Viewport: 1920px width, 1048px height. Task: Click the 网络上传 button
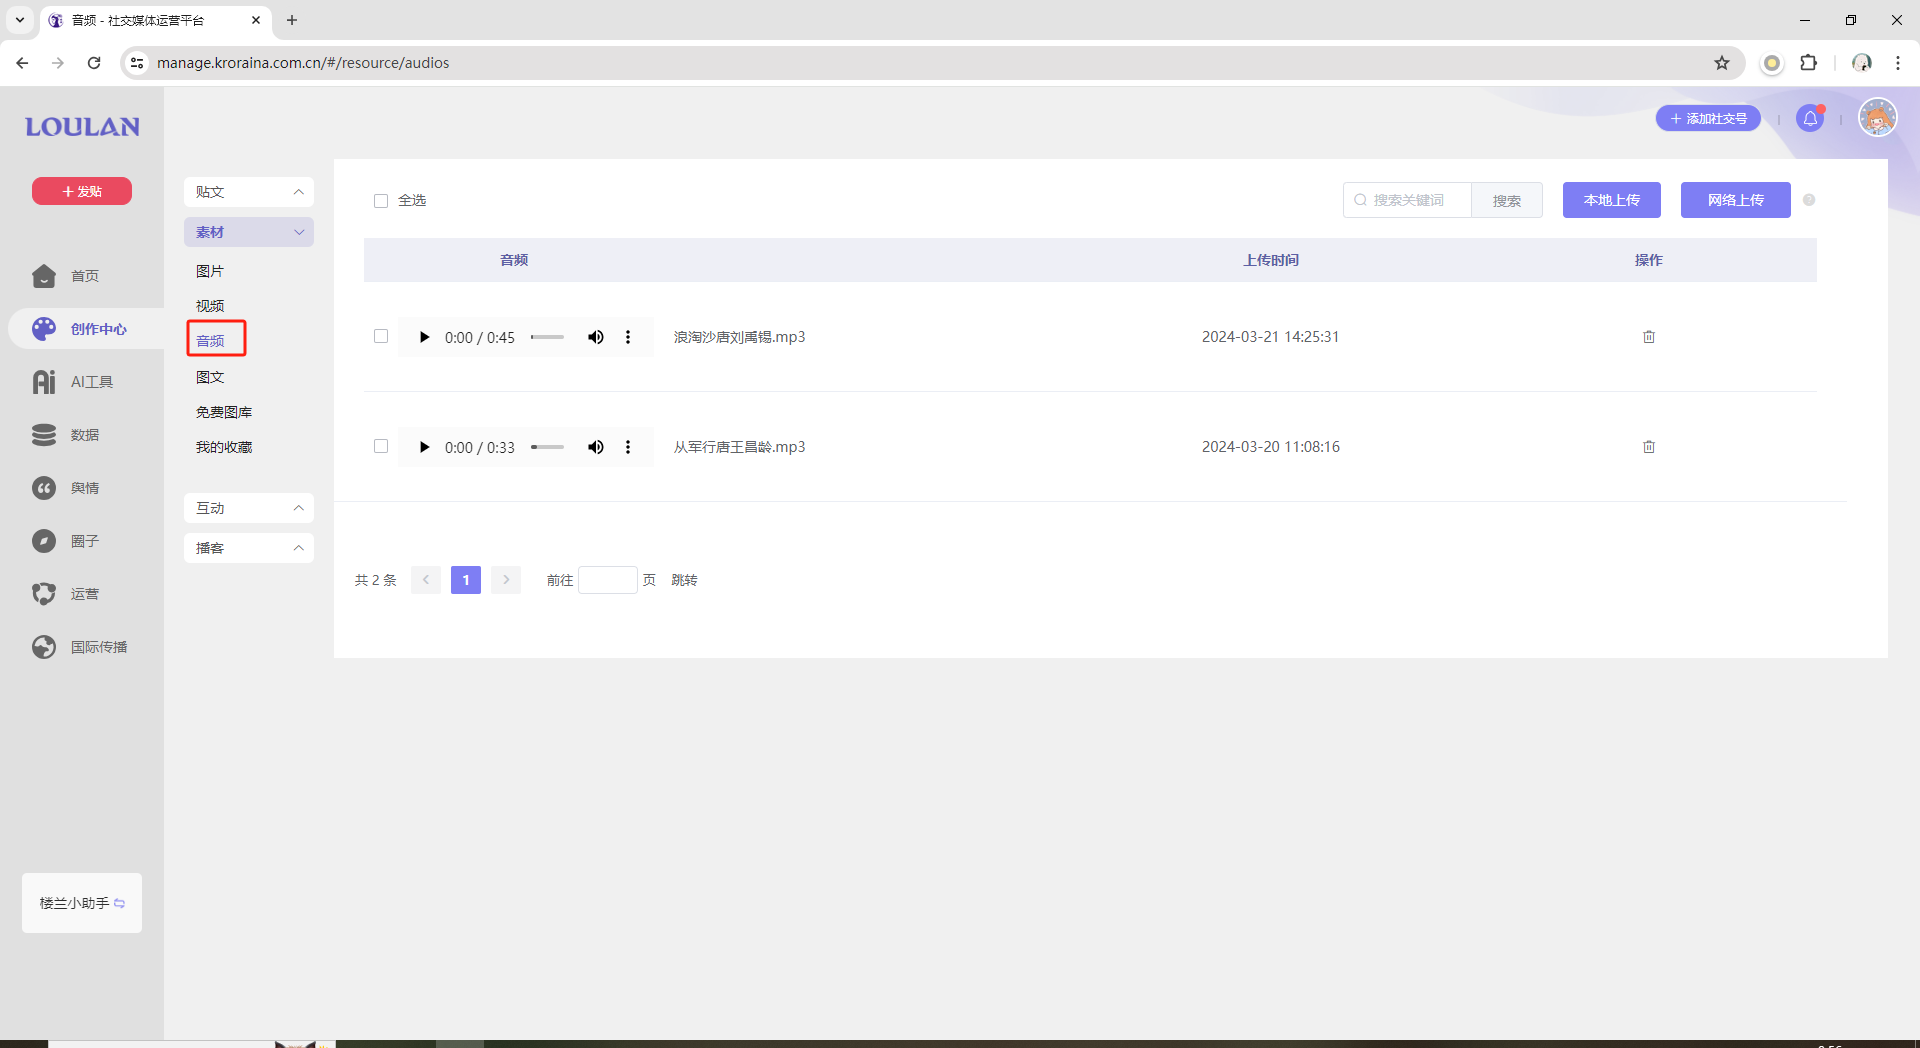(1736, 200)
